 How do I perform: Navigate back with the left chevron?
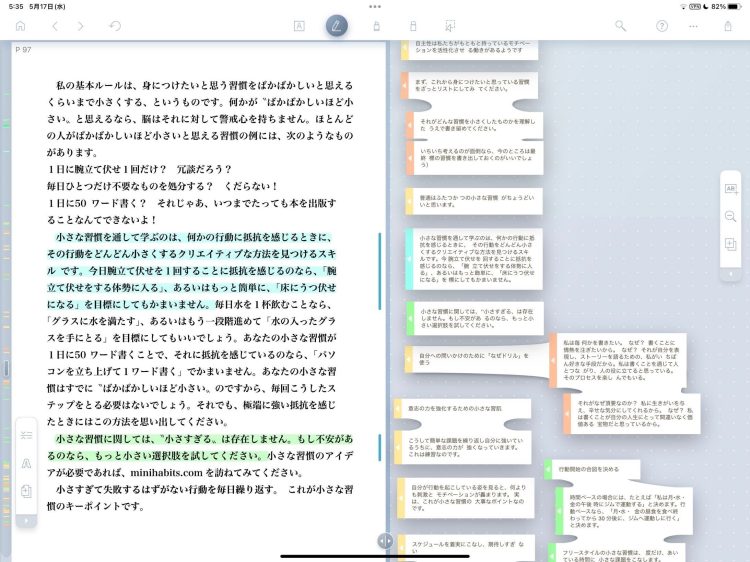pyautogui.click(x=55, y=26)
